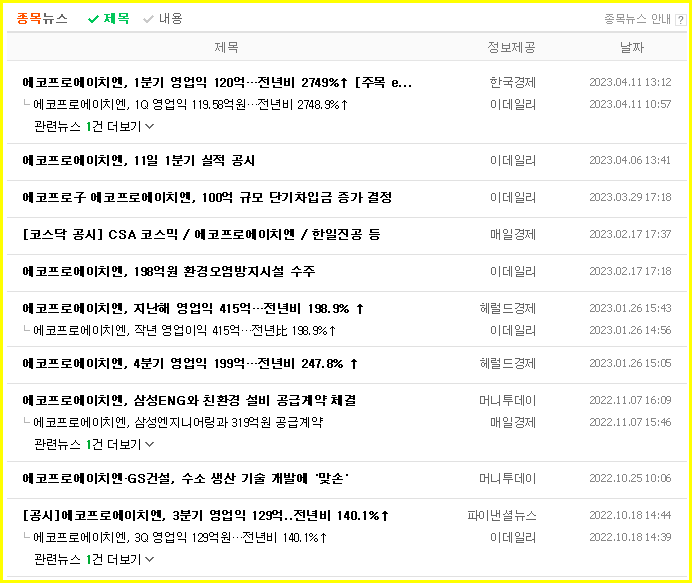Expand 관련뉴스 1건 더보기 under 1분기 영업익 120억
692x583 pixels.
click(94, 127)
